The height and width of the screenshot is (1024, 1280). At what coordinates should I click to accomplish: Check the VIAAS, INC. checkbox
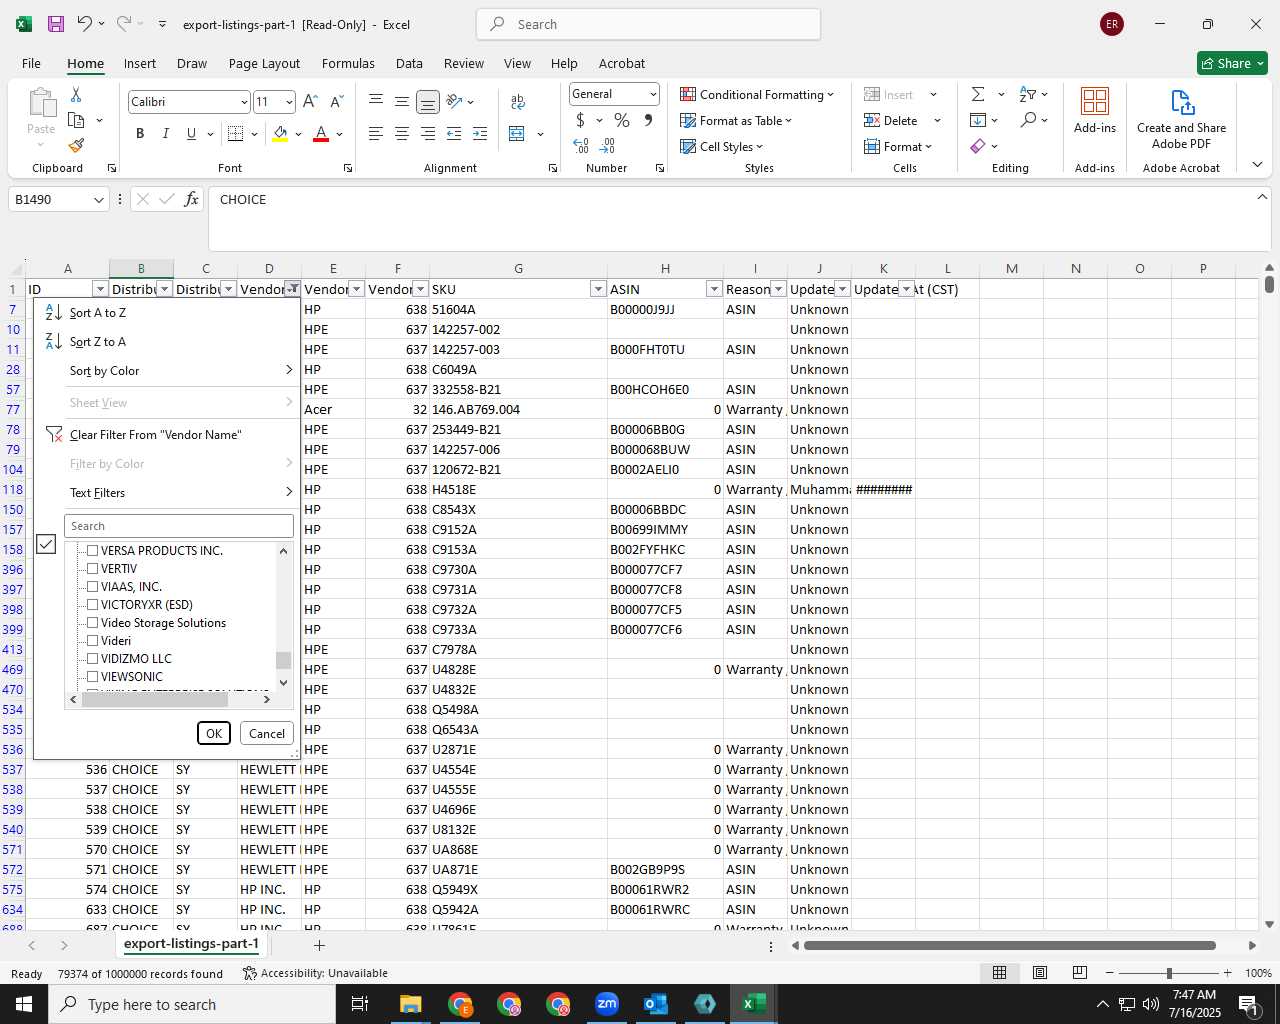(x=93, y=587)
